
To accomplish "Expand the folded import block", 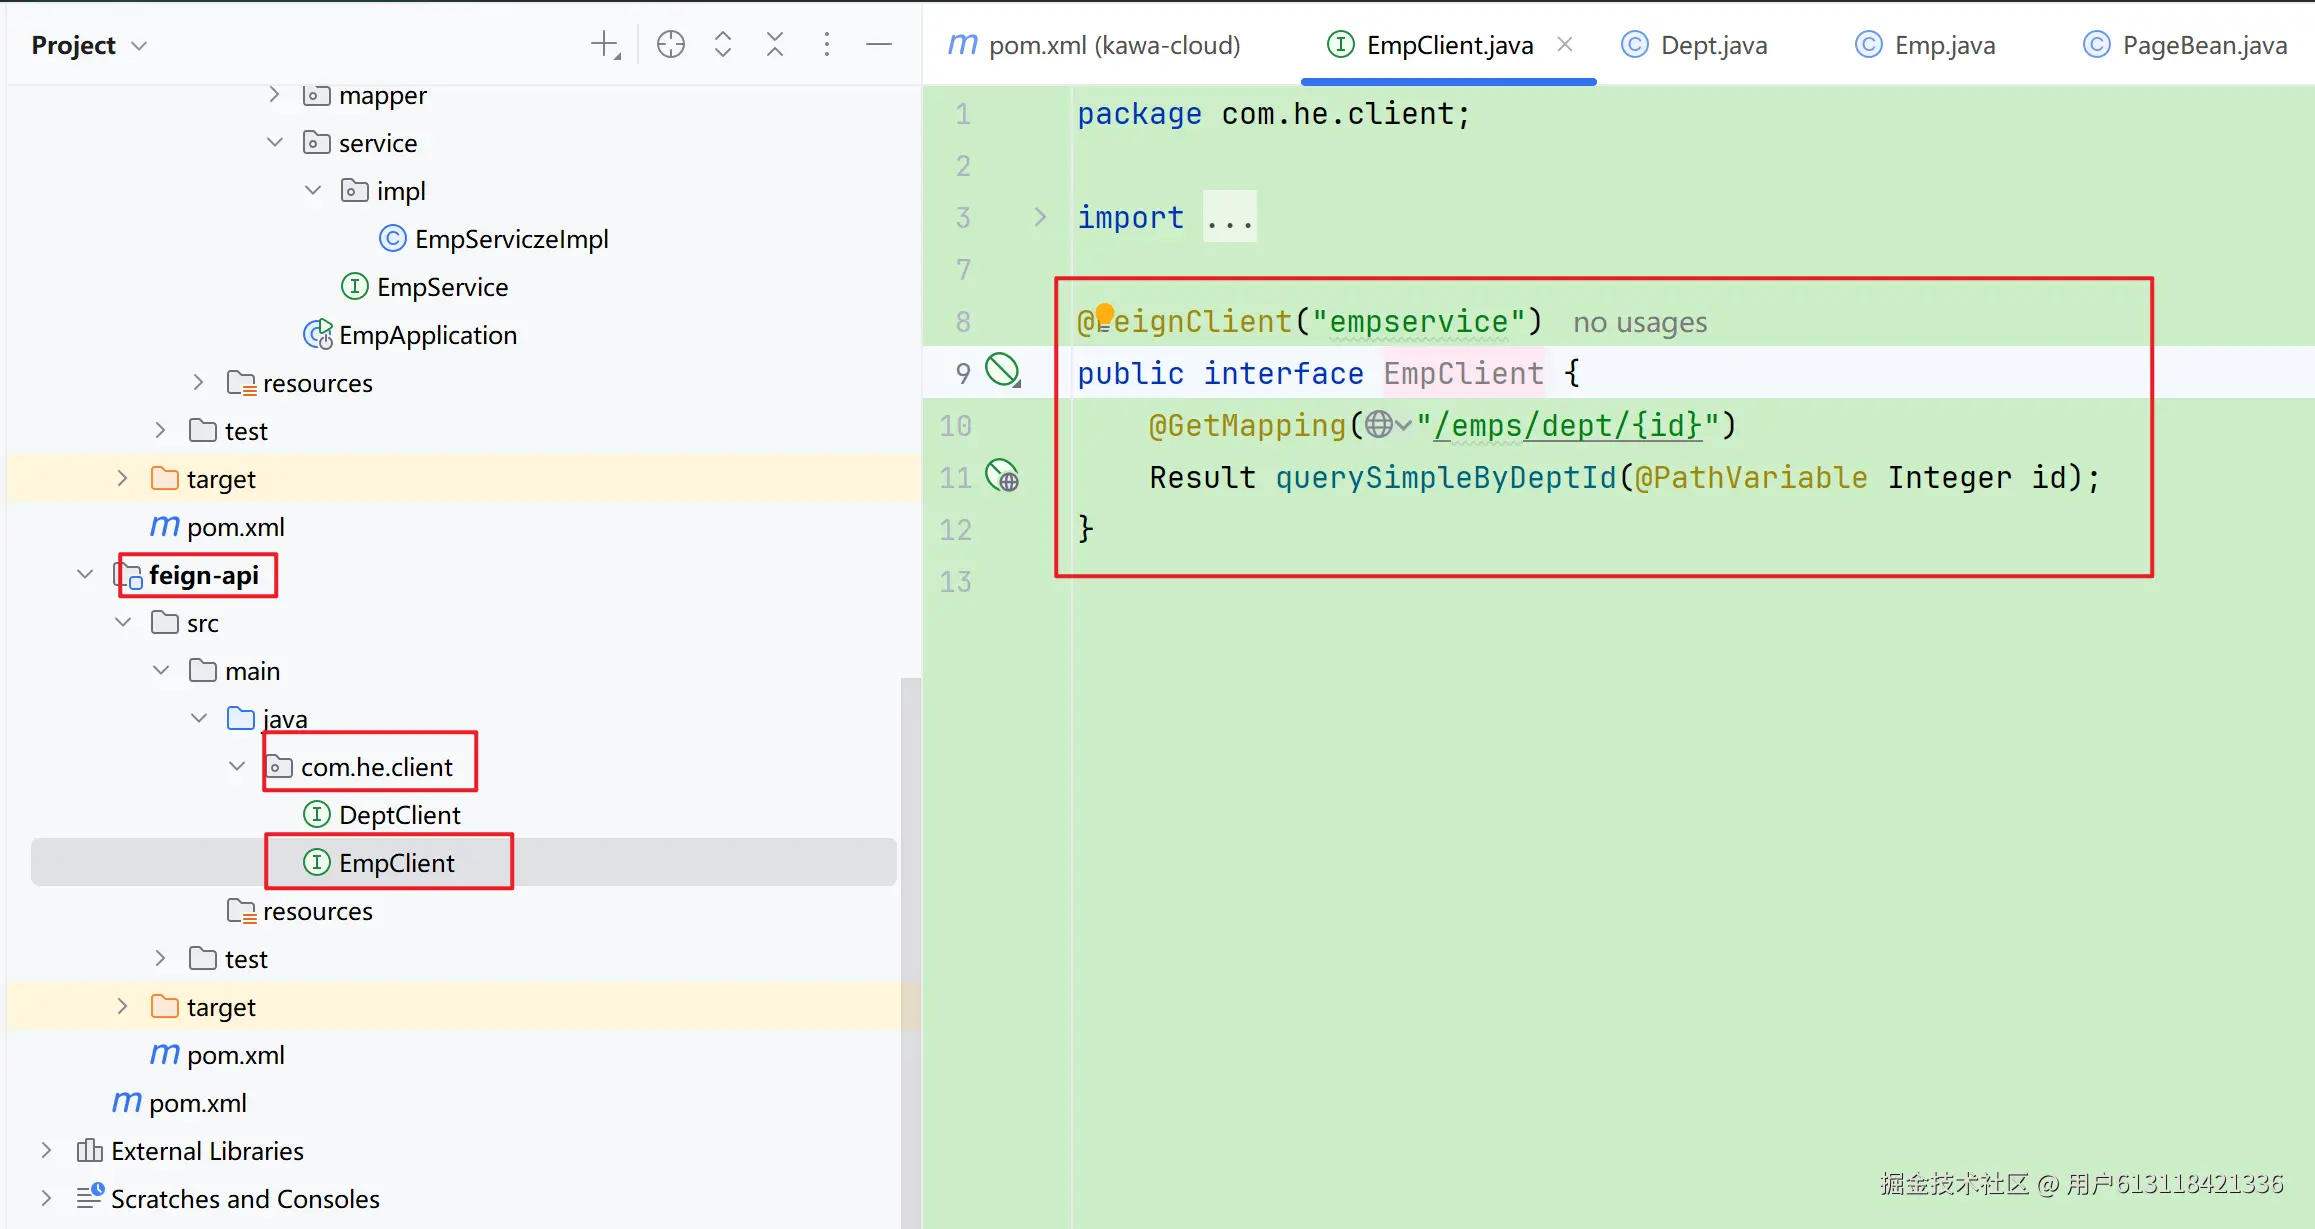I will point(1040,217).
